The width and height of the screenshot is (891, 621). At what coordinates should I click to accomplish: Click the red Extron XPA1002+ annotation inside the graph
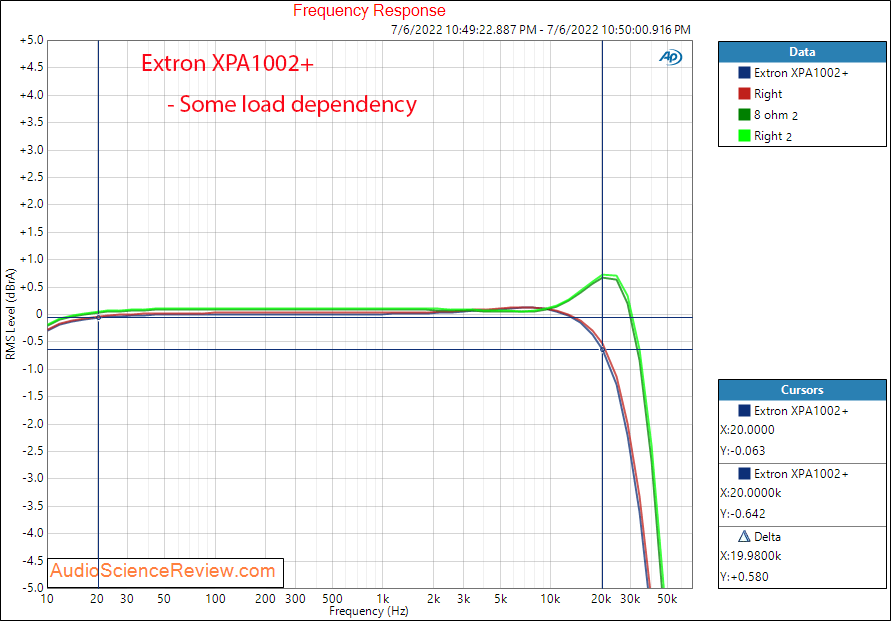(227, 63)
